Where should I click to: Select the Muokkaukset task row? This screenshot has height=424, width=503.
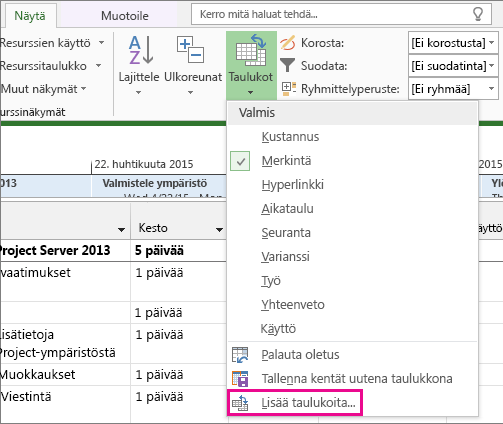[65, 375]
